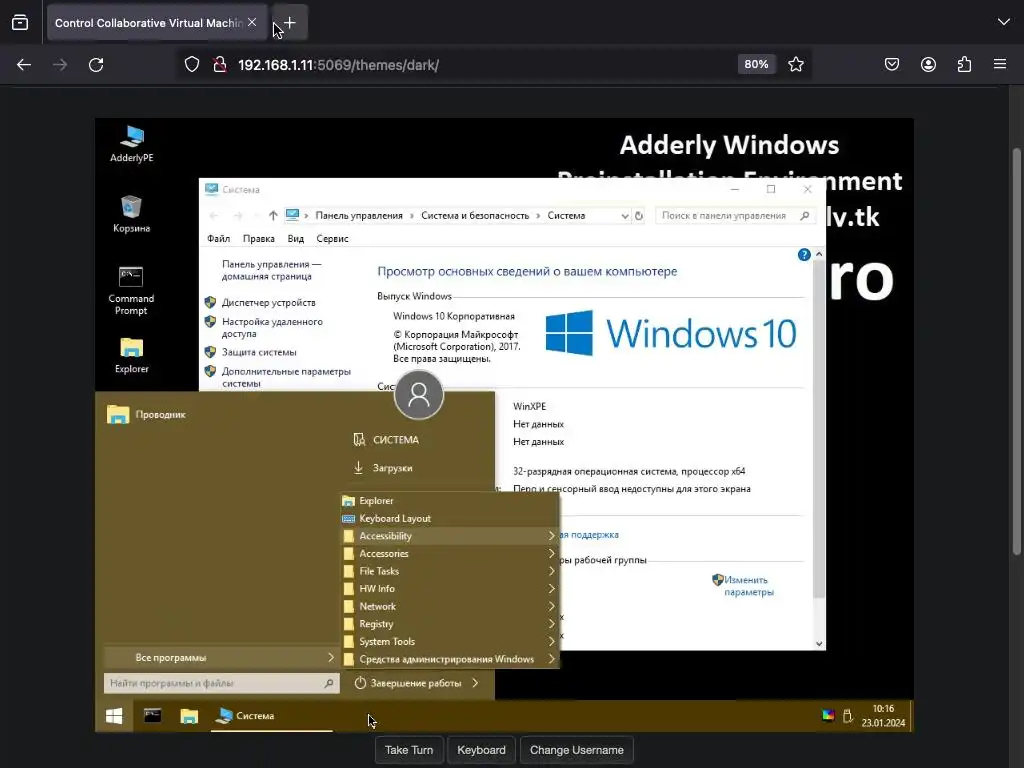Click the up arrow in address bar

273,216
